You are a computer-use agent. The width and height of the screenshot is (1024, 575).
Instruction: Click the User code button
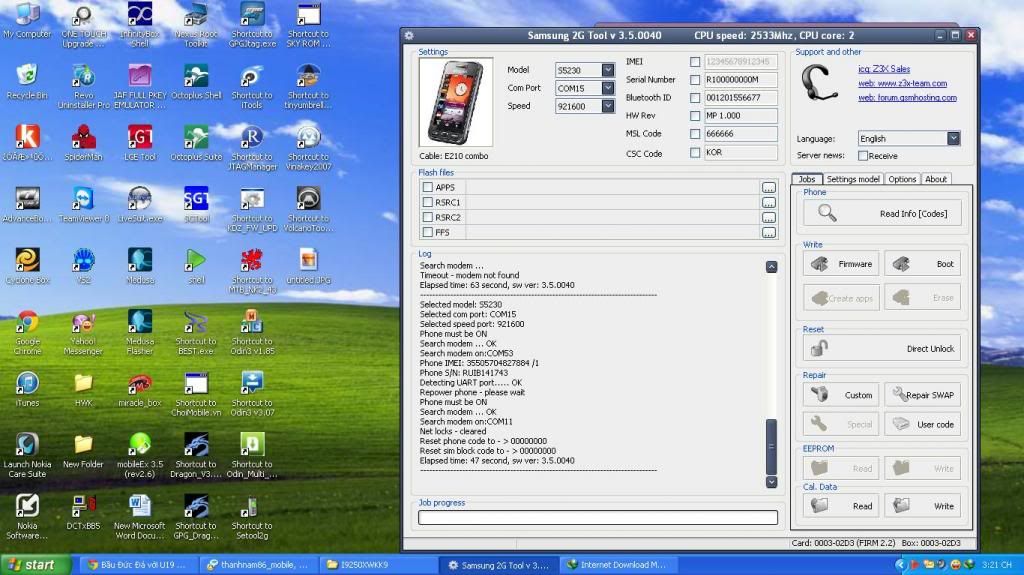click(x=922, y=424)
